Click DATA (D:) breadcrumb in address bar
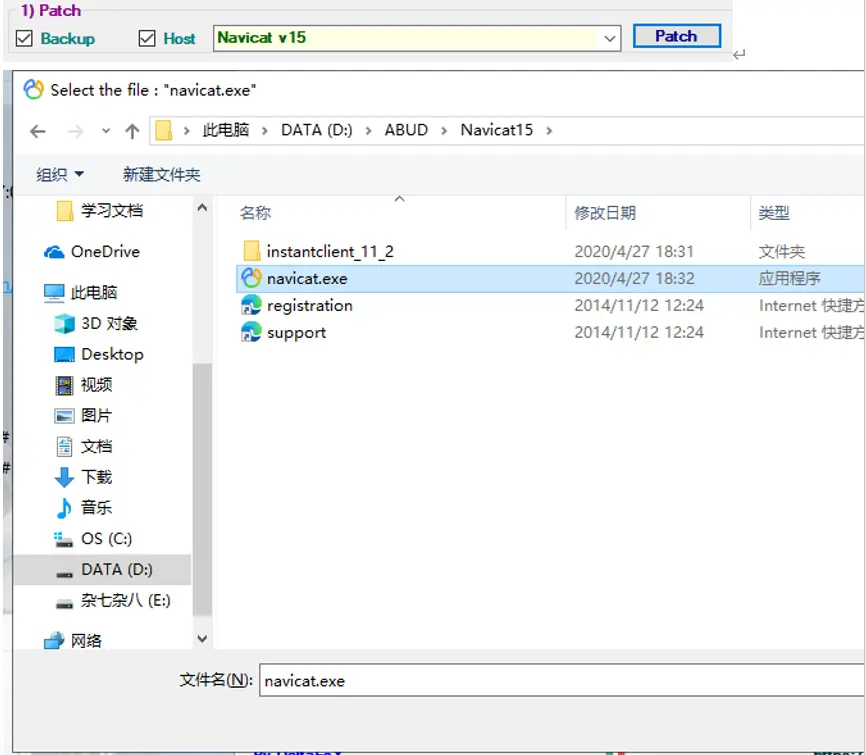This screenshot has height=755, width=866. (316, 130)
